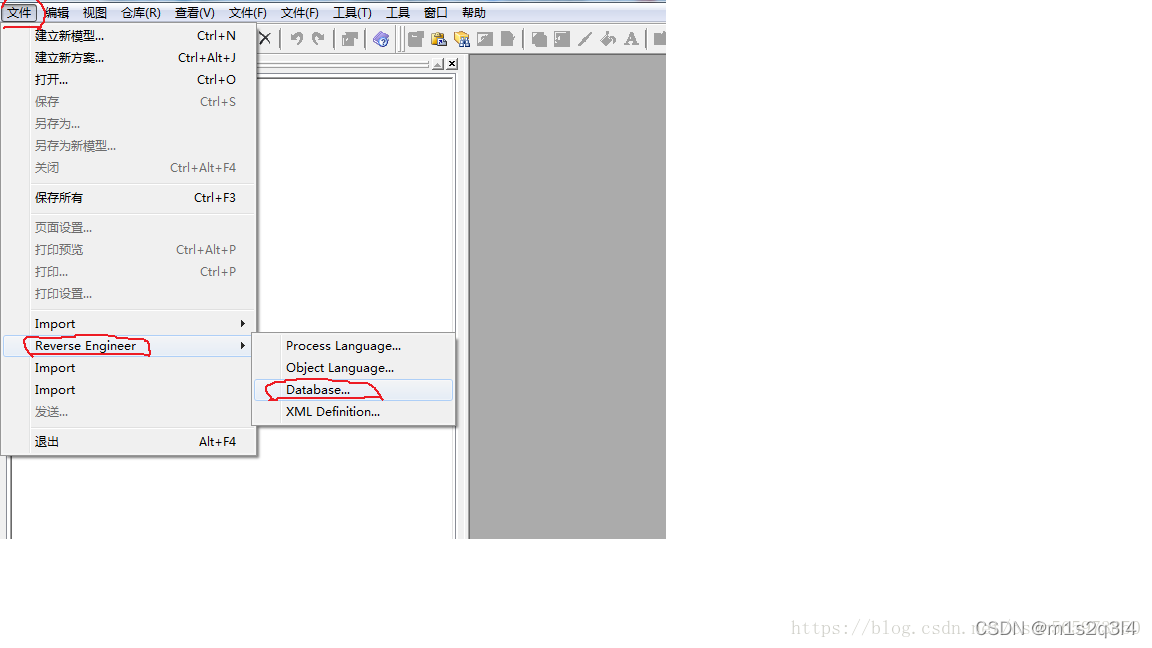This screenshot has width=1152, height=648.
Task: Open the 视图 menu
Action: coord(95,12)
